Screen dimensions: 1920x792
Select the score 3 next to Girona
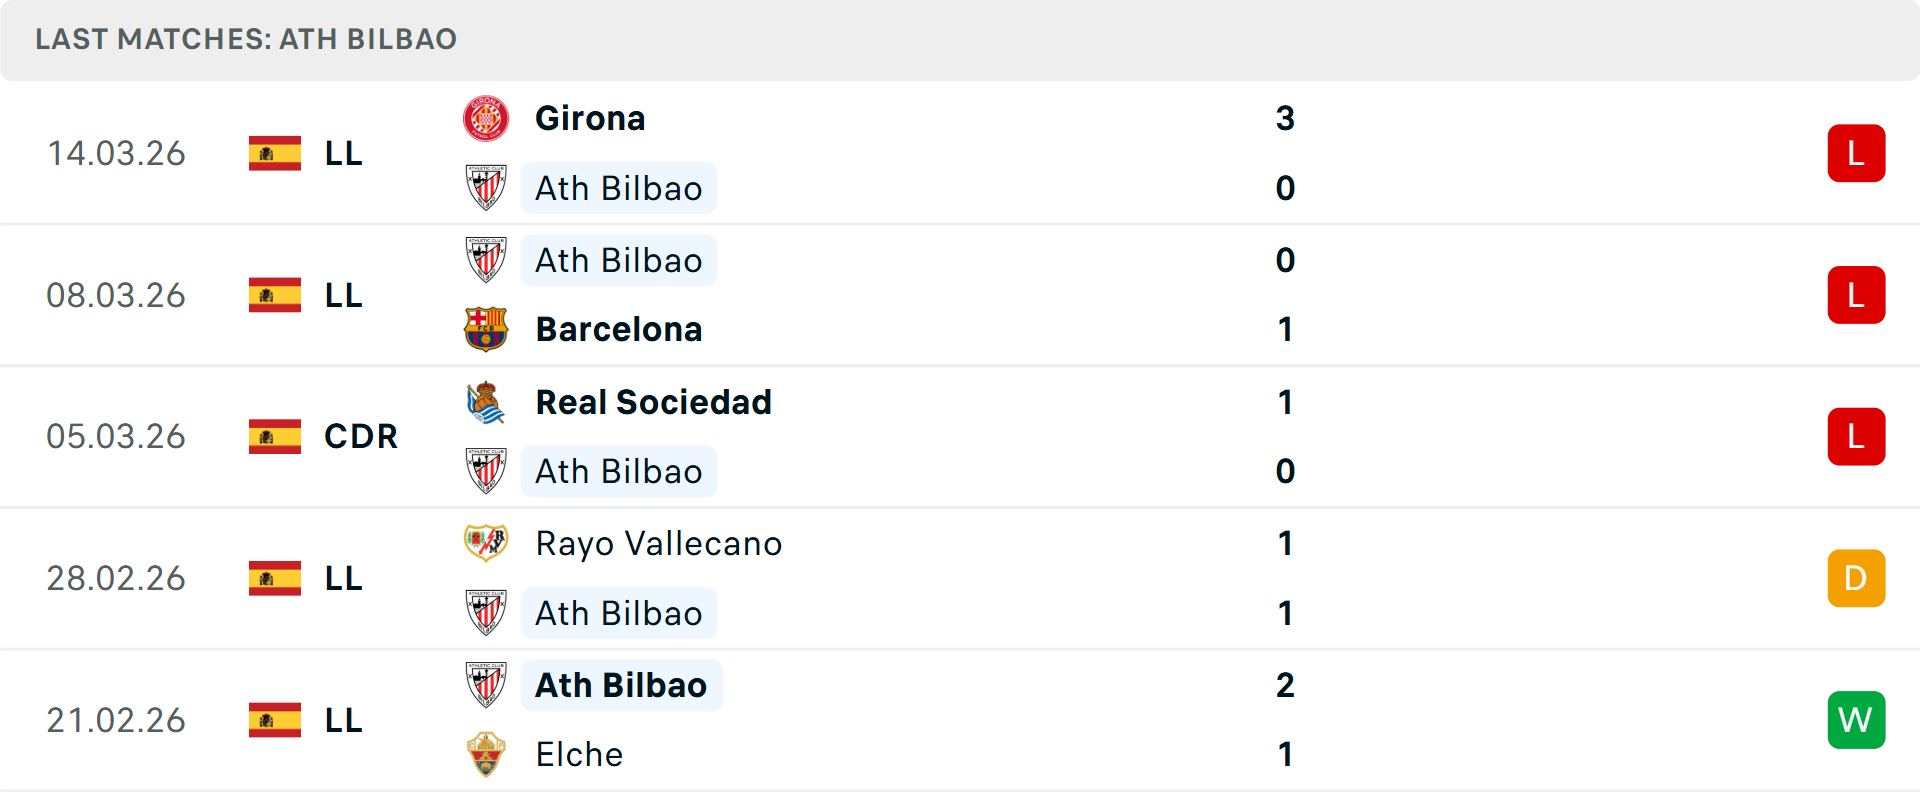tap(1286, 118)
